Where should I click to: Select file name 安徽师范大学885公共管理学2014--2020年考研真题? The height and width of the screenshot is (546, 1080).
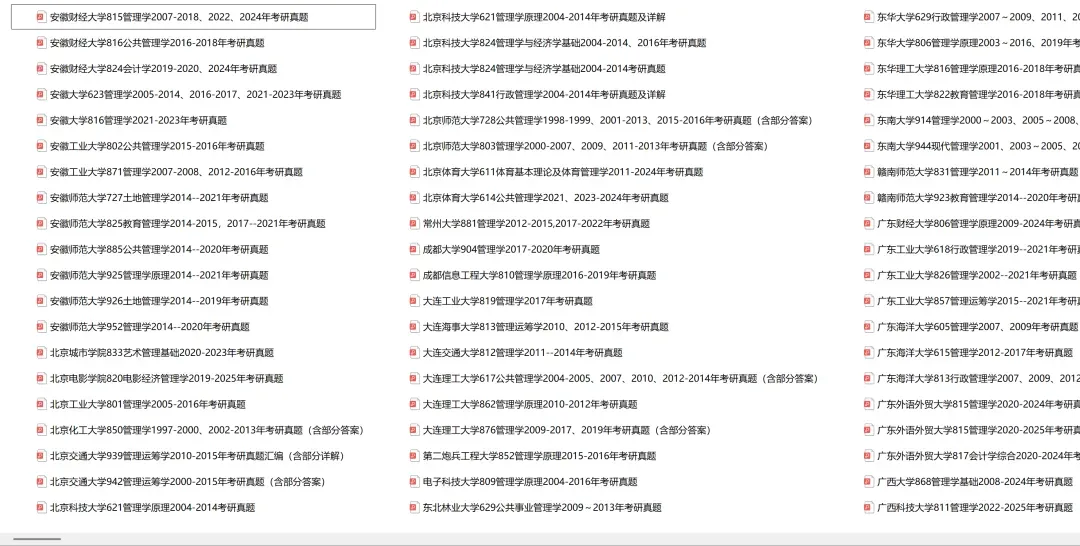[x=159, y=249]
